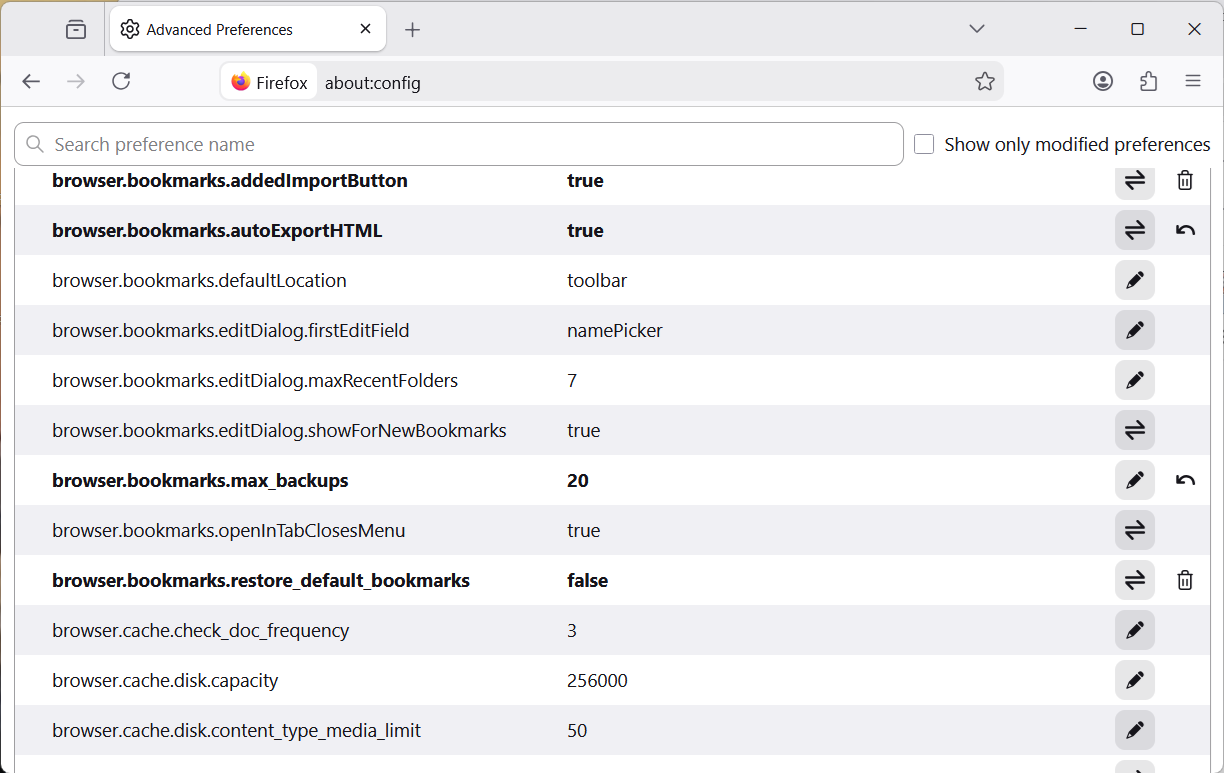Image resolution: width=1224 pixels, height=773 pixels.
Task: Bookmark this page with star icon
Action: pyautogui.click(x=985, y=82)
